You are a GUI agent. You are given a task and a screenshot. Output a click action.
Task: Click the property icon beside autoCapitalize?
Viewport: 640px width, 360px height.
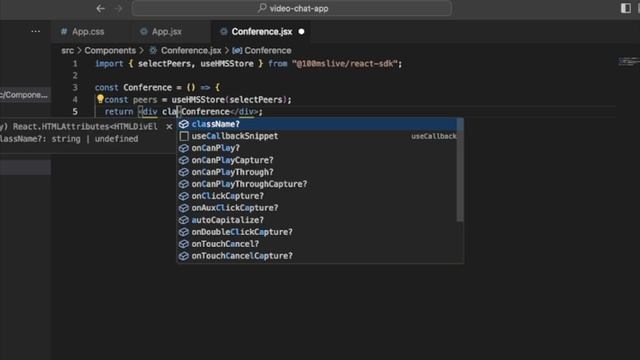184,220
